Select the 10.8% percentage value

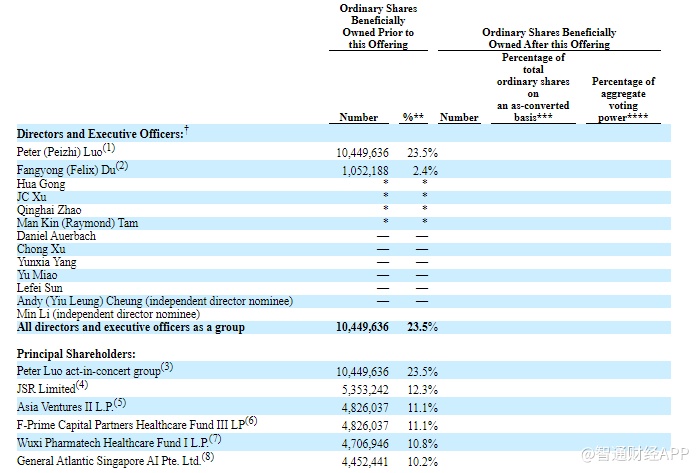click(x=423, y=444)
